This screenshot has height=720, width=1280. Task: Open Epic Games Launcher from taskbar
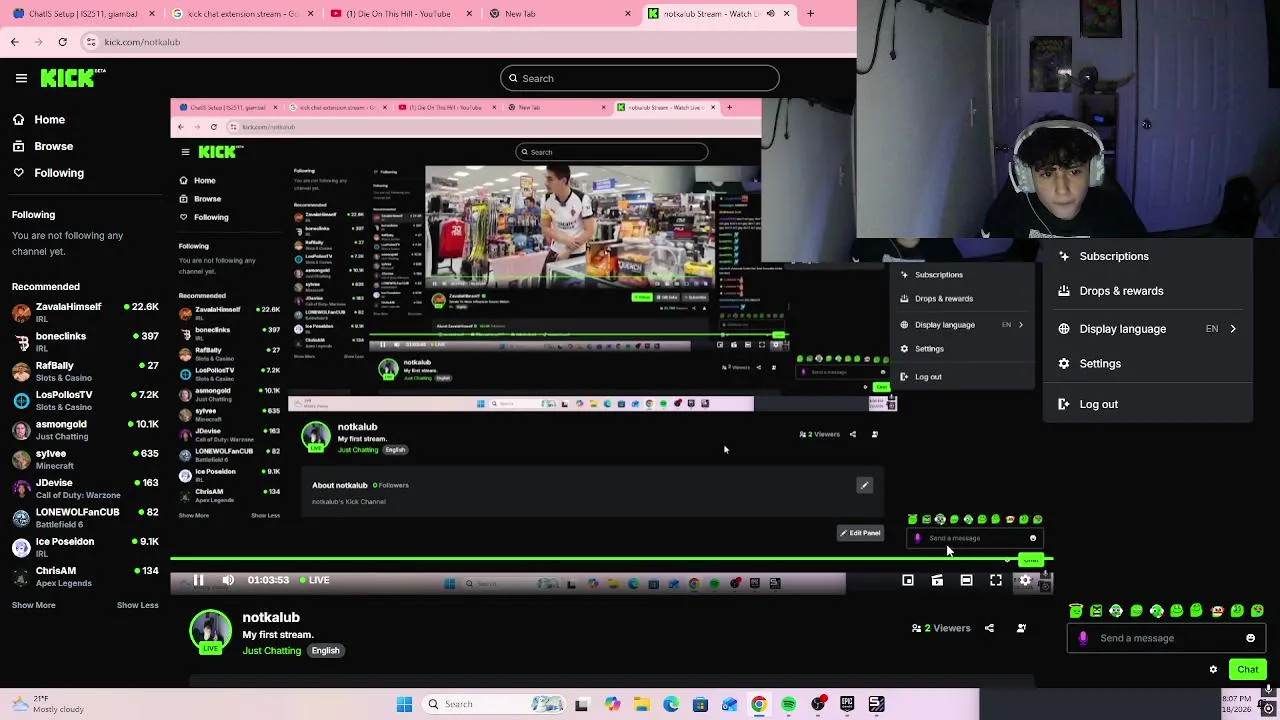[847, 704]
